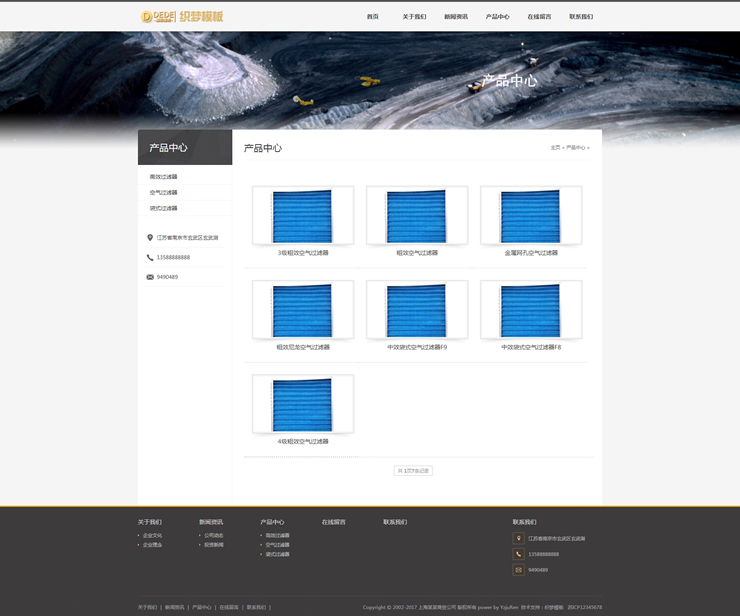This screenshot has height=616, width=740.
Task: Open 新闻资讯 in the top navigation
Action: (x=456, y=17)
